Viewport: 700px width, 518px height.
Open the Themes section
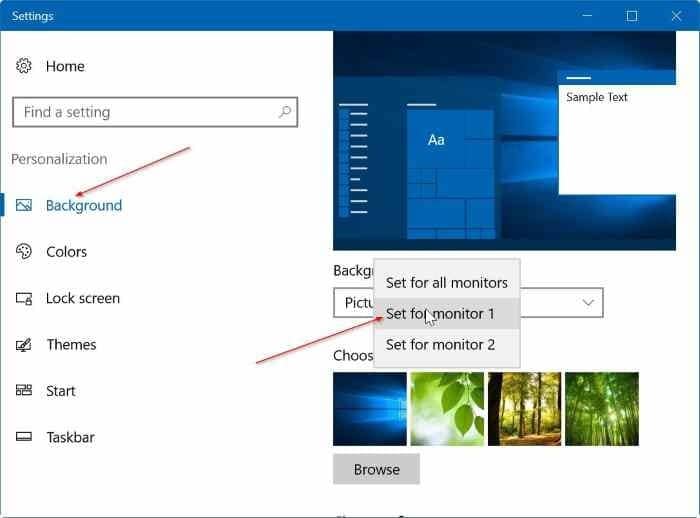(x=71, y=345)
